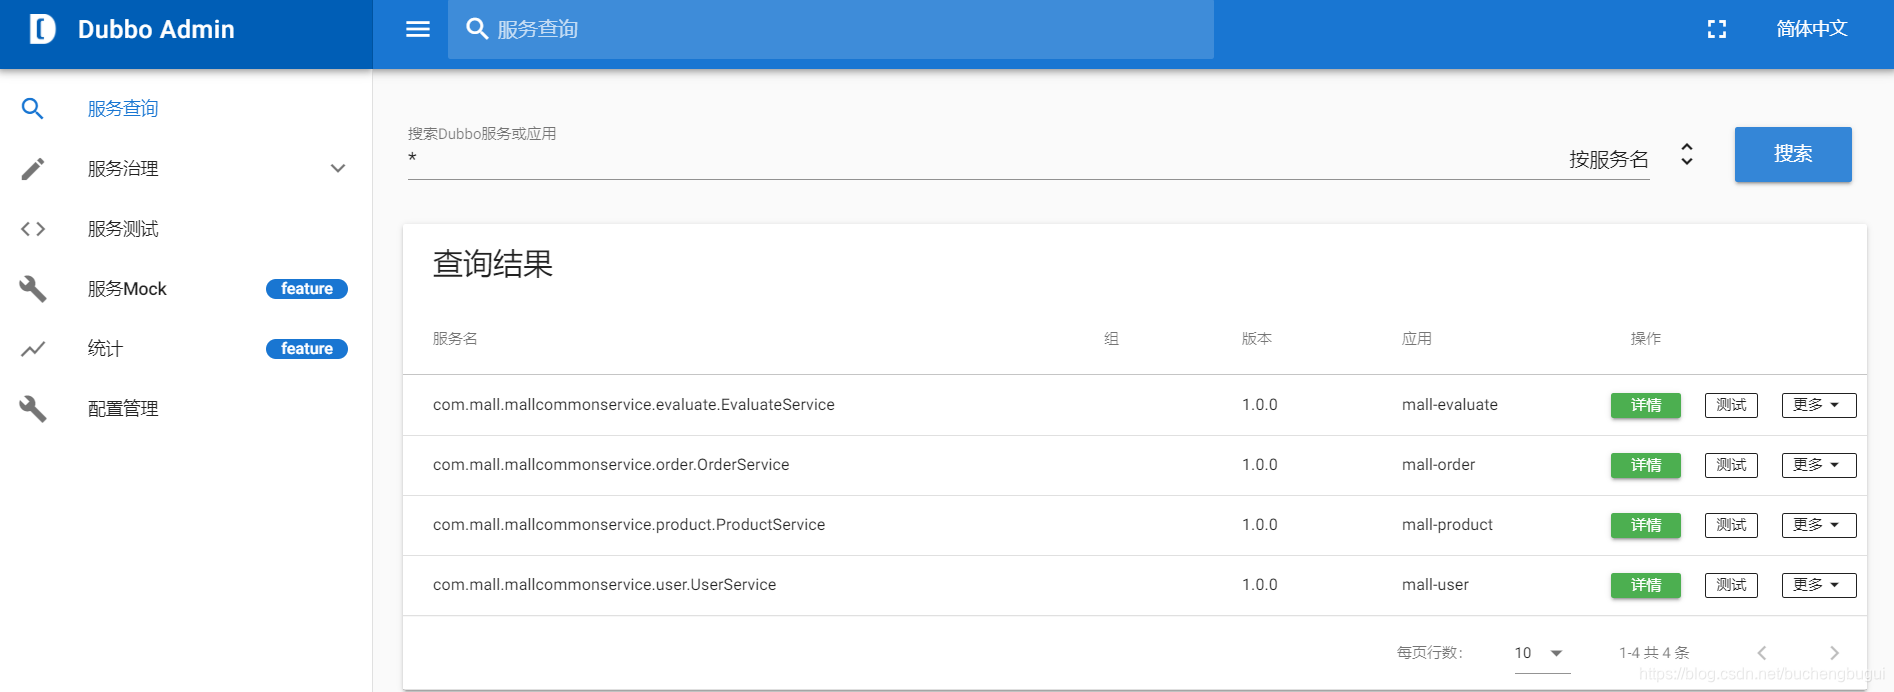The width and height of the screenshot is (1894, 692).
Task: Go to previous results page arrow
Action: click(x=1762, y=653)
